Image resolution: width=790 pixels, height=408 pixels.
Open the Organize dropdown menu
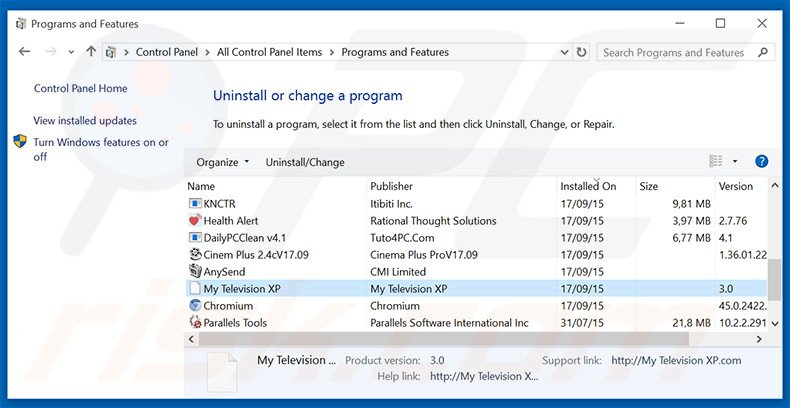(222, 162)
